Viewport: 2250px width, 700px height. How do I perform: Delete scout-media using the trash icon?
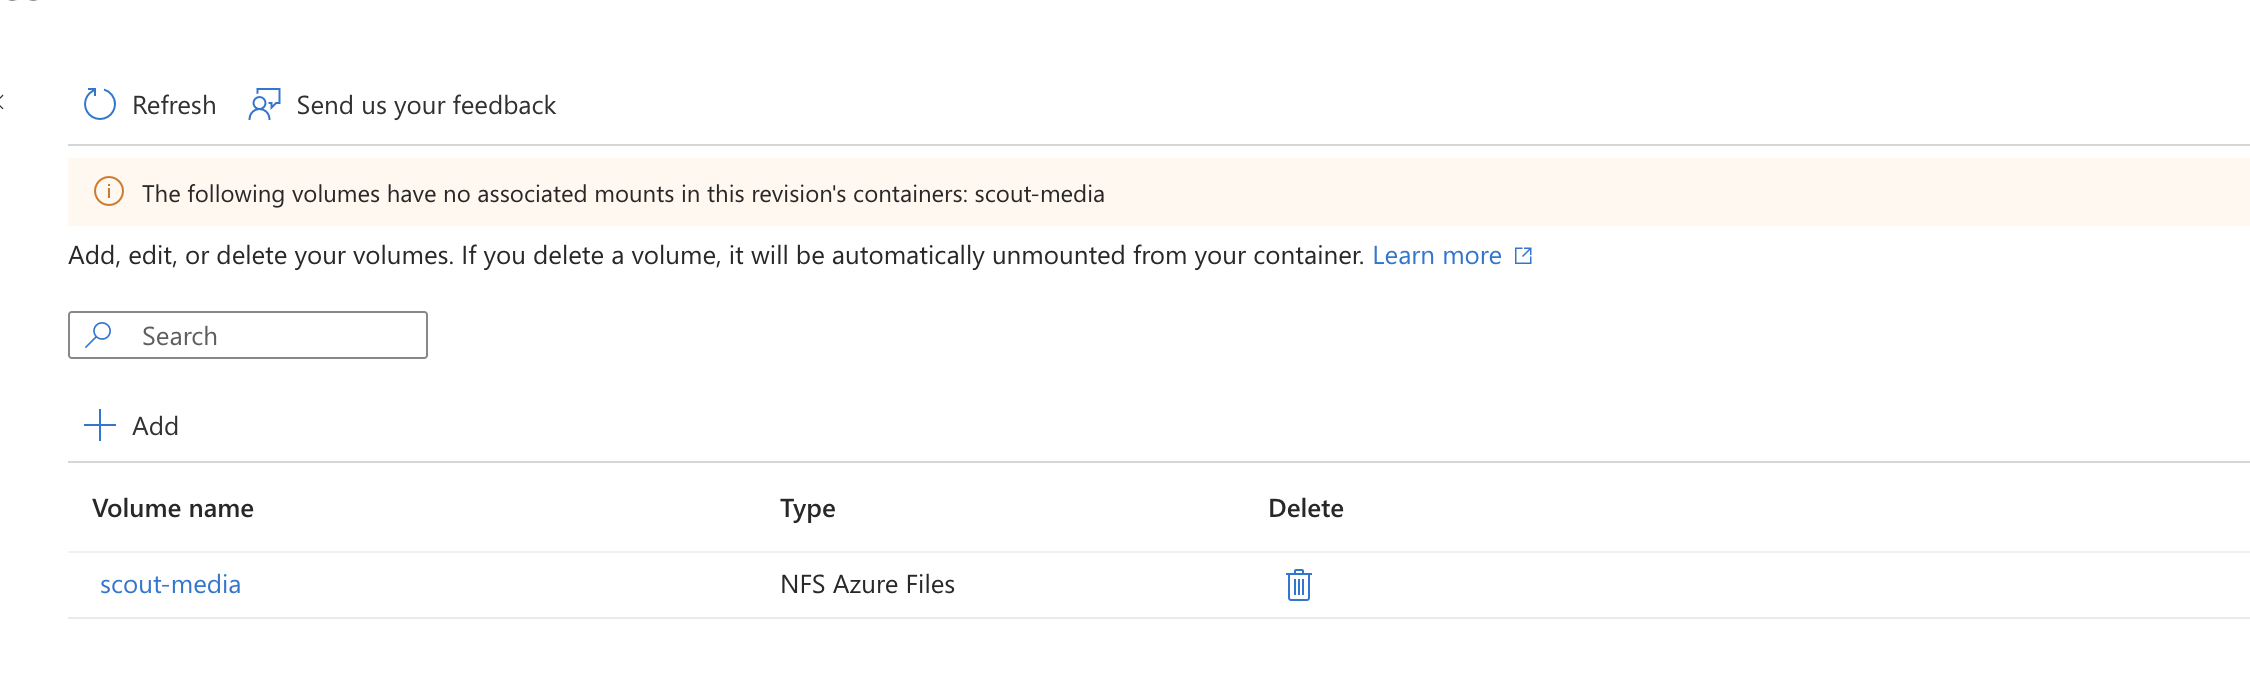click(x=1297, y=585)
